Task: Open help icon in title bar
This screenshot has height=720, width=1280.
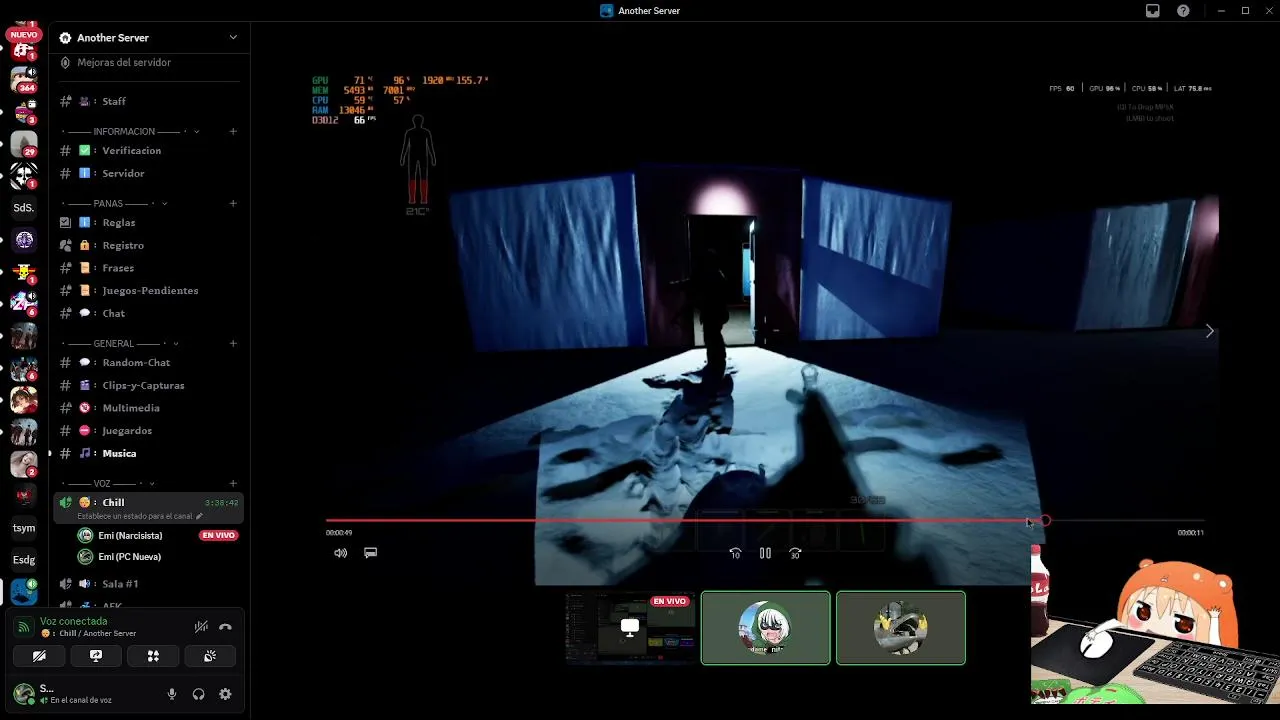Action: (1183, 11)
